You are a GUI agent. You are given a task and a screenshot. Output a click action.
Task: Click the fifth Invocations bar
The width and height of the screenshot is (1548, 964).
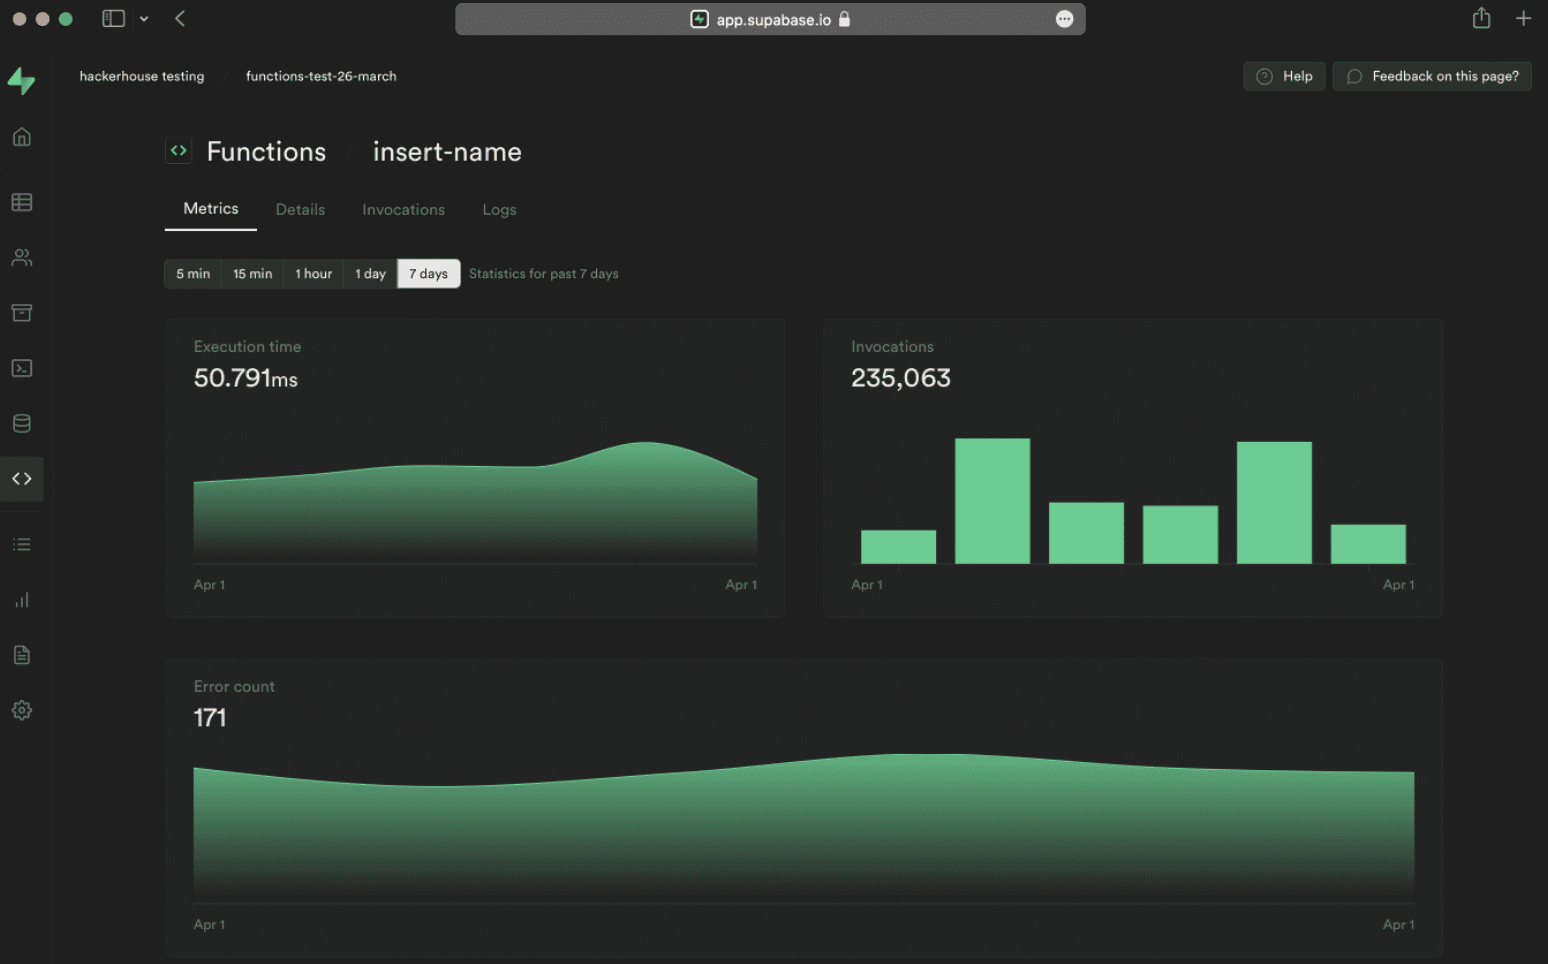tap(1274, 503)
